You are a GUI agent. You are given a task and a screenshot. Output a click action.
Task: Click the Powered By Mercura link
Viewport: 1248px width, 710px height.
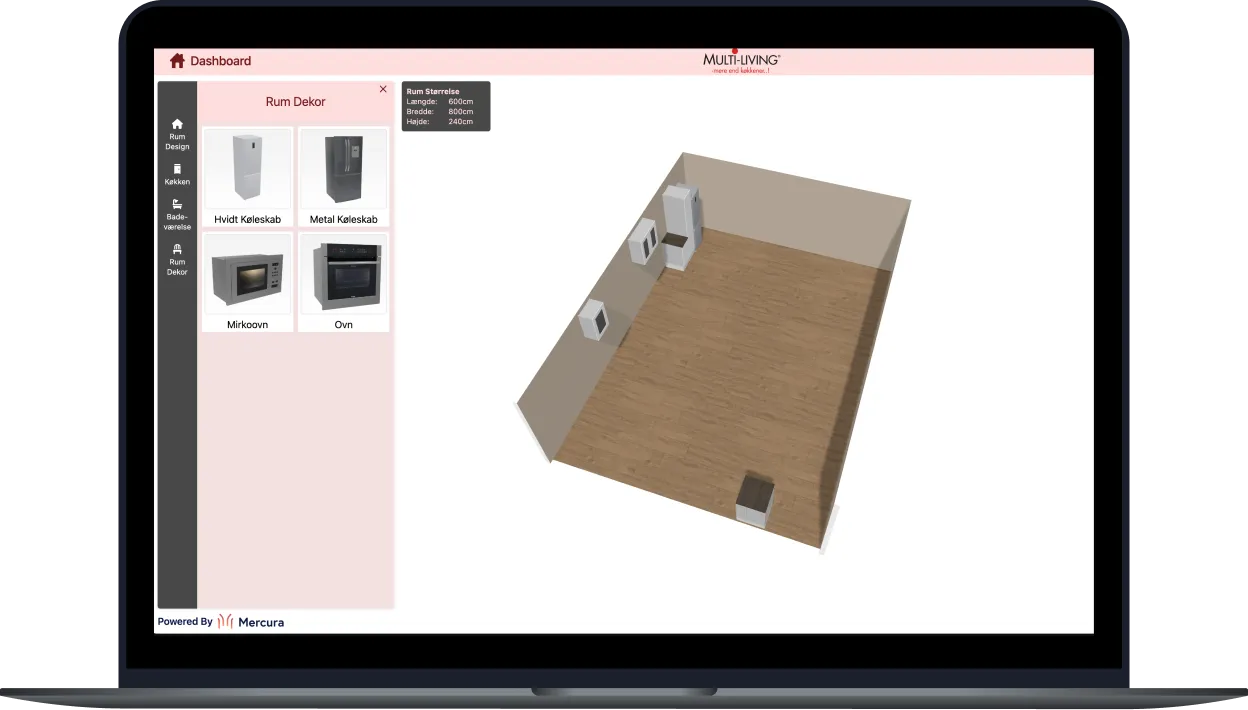click(x=221, y=621)
